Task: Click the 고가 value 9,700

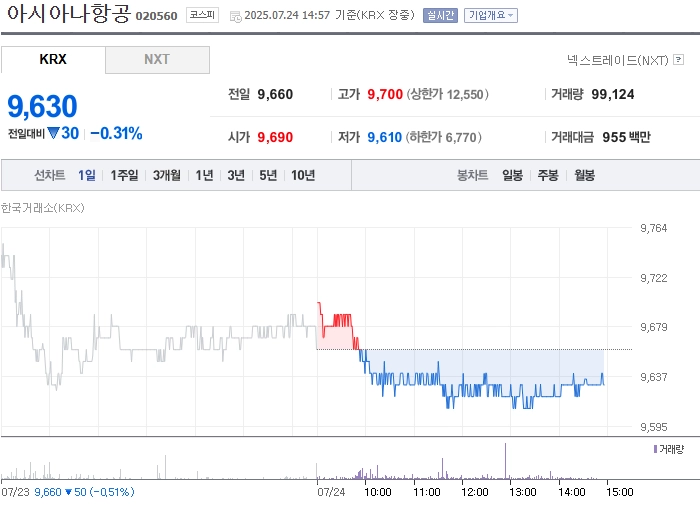Action: 385,94
